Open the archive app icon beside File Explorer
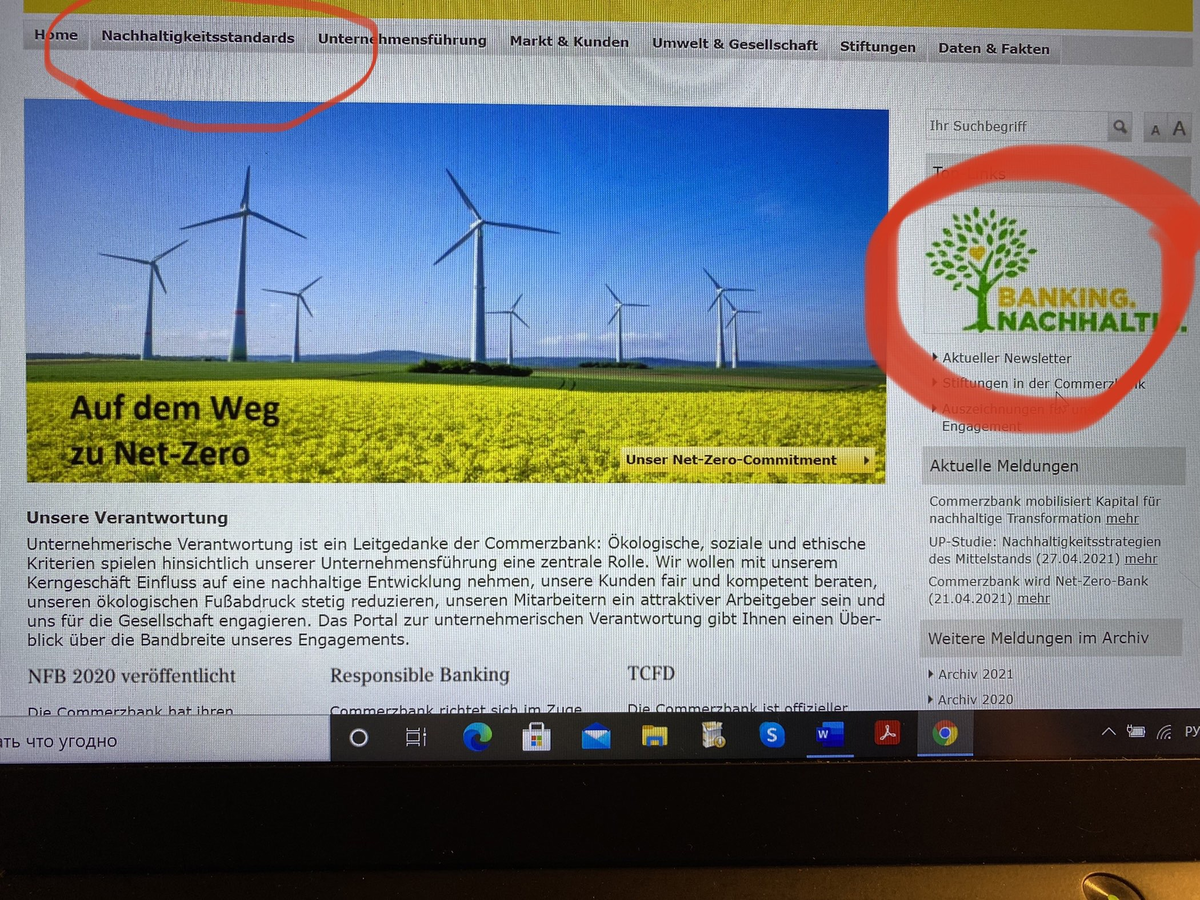The width and height of the screenshot is (1200, 900). tap(713, 736)
